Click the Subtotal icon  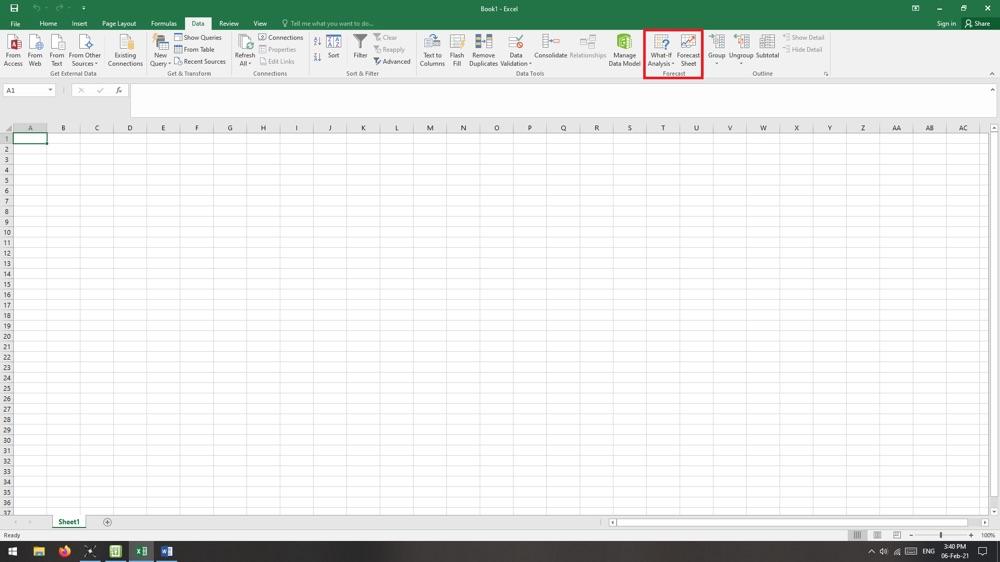[767, 48]
